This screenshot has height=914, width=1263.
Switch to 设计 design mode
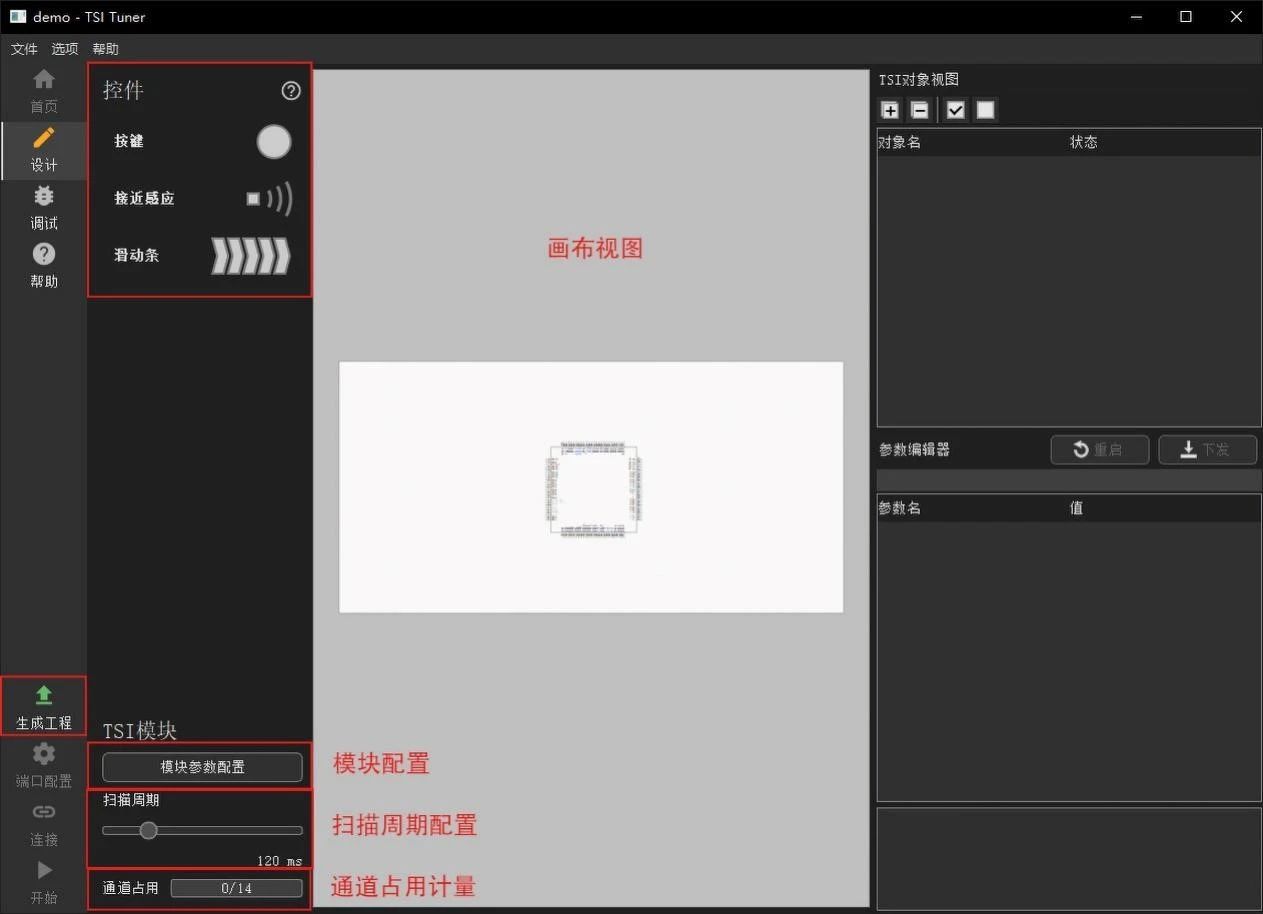(44, 140)
